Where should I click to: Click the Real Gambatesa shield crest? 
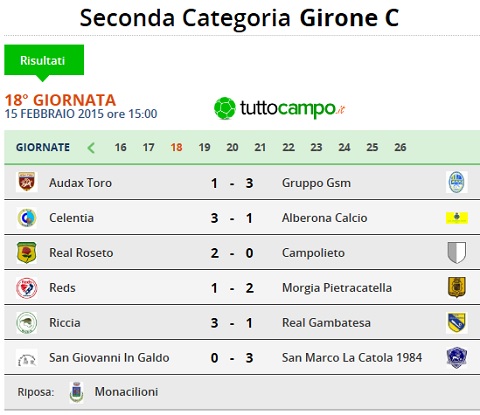(457, 323)
